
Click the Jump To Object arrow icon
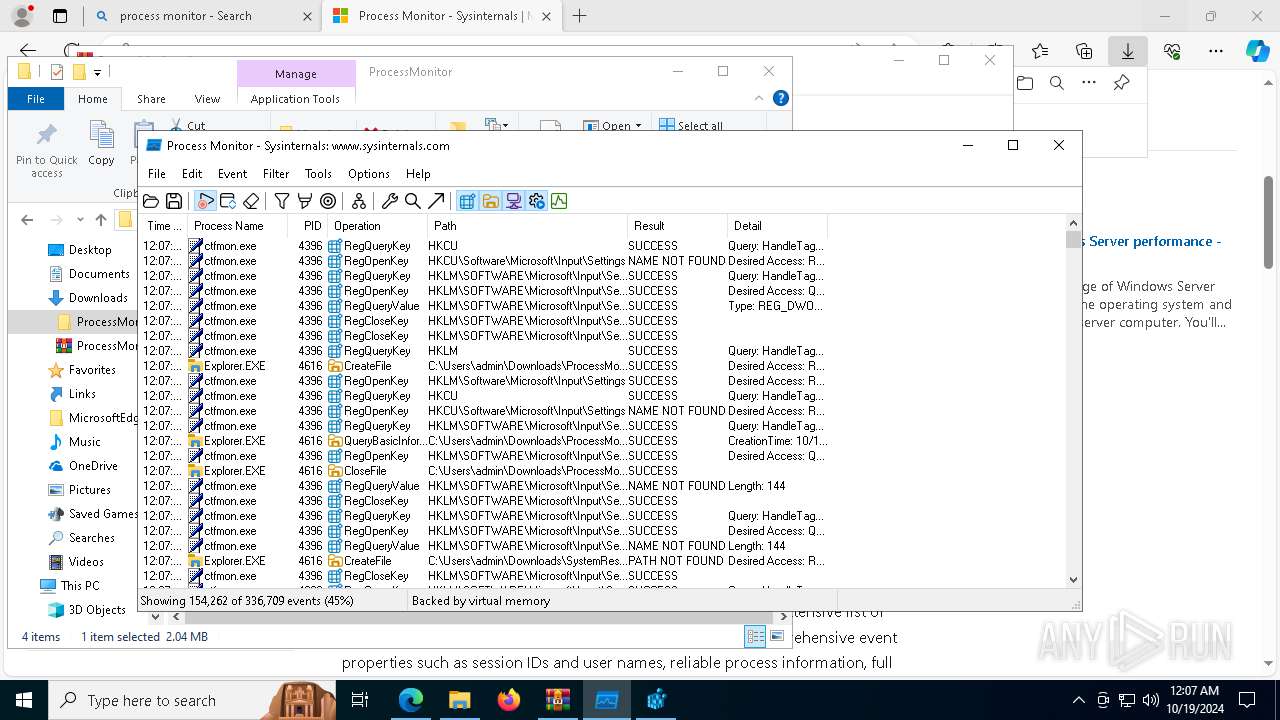(436, 201)
